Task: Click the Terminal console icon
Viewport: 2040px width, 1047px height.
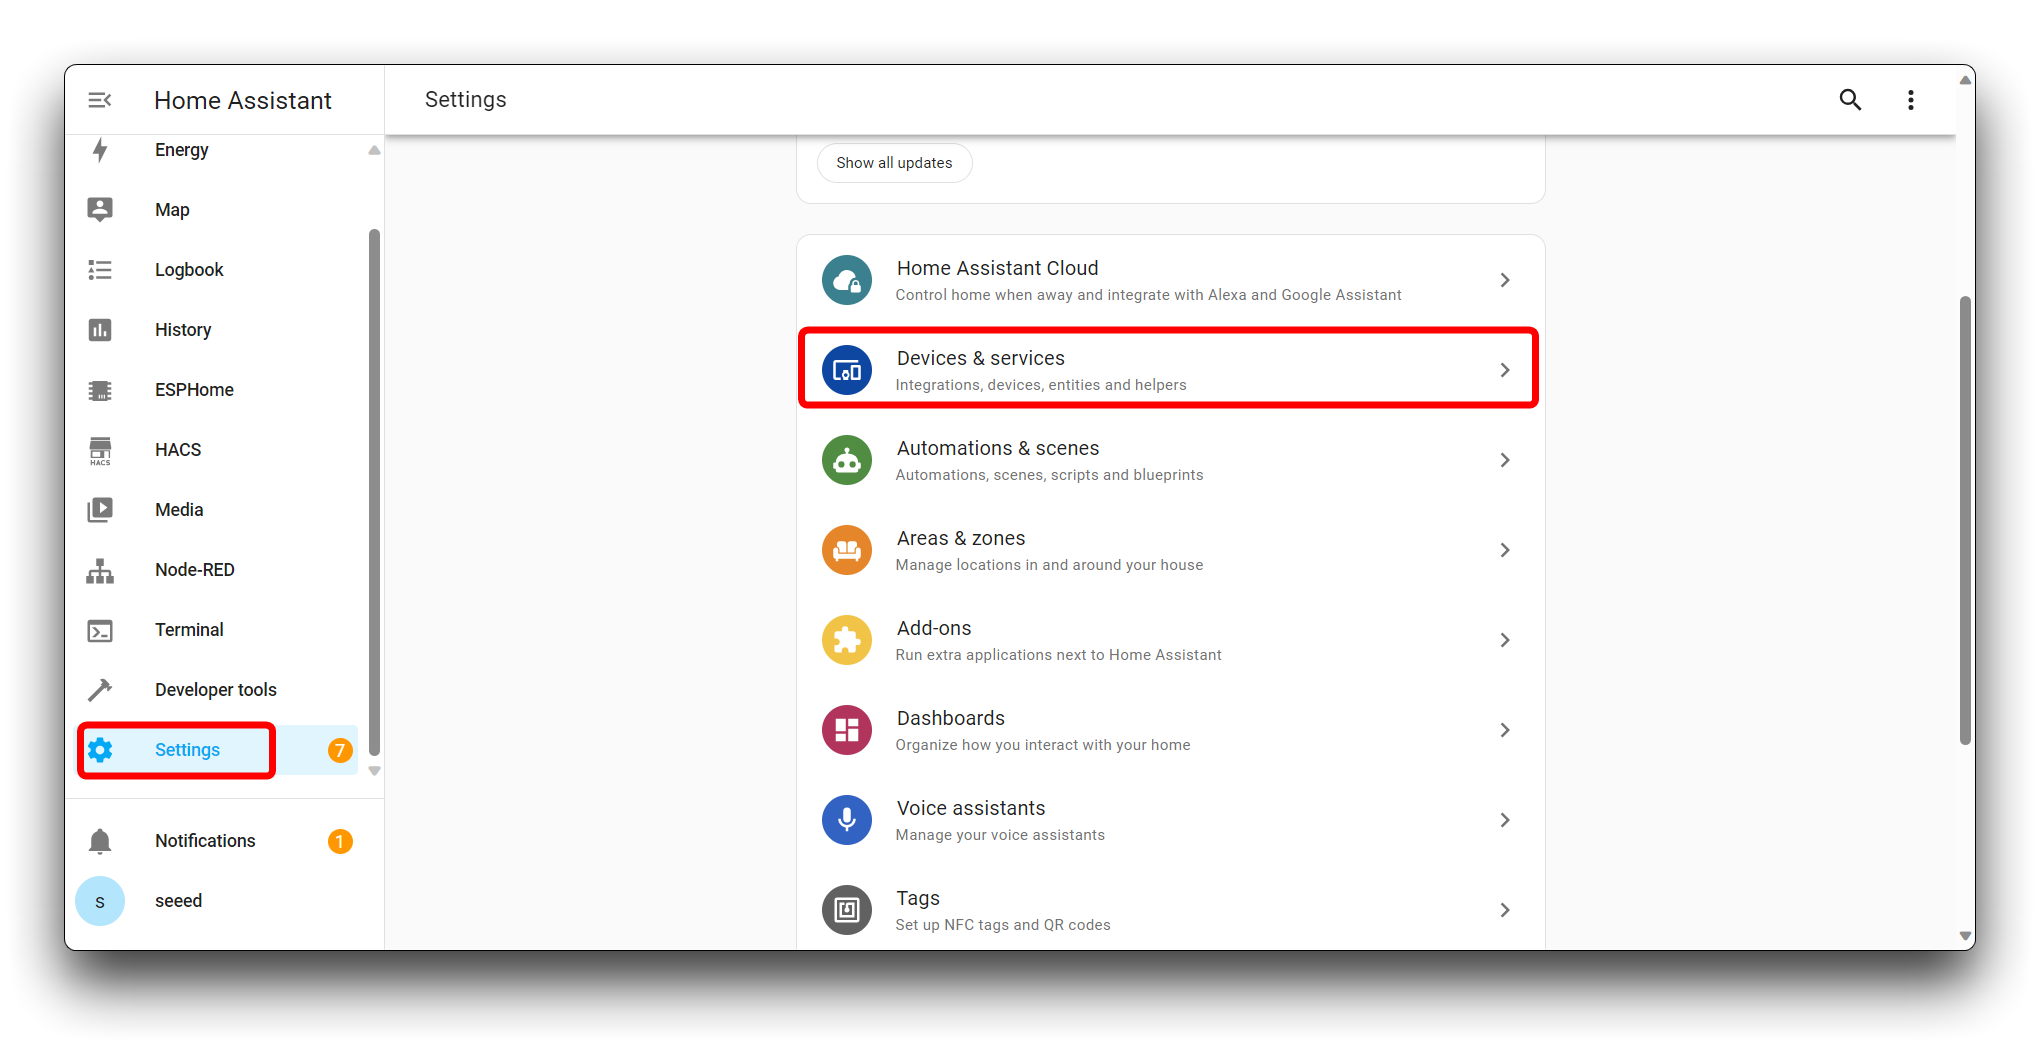Action: [100, 631]
